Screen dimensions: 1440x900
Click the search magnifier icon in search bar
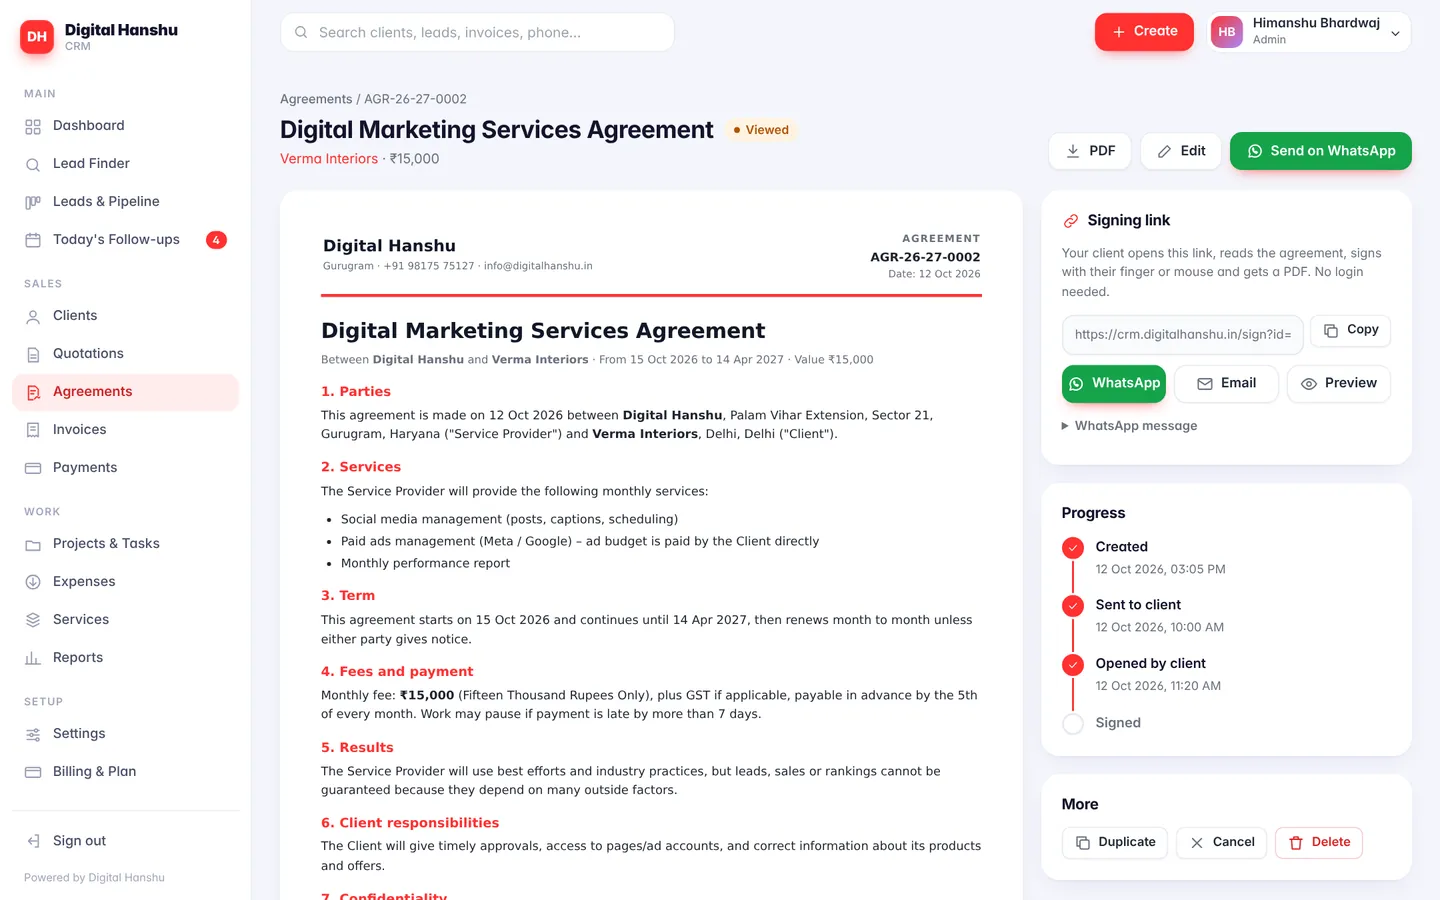tap(301, 33)
